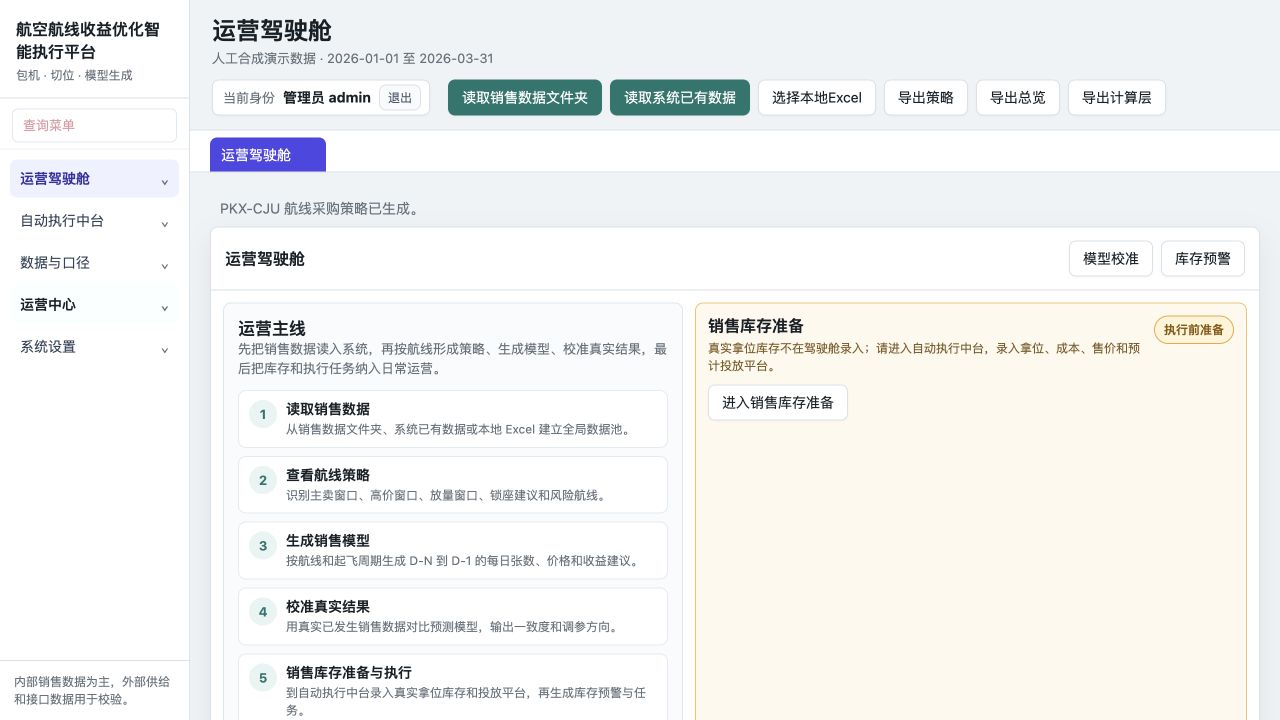
Task: Click the 航空航线收益优化智能执行平台 title
Action: (88, 41)
